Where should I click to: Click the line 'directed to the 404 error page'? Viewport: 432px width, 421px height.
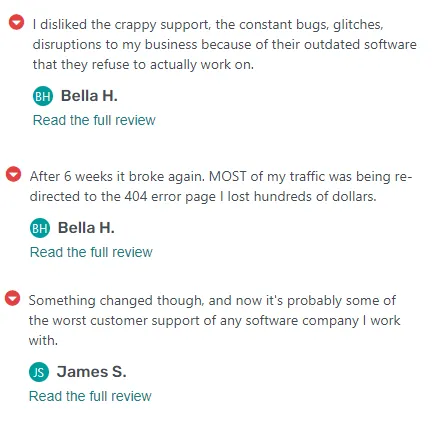pos(123,196)
